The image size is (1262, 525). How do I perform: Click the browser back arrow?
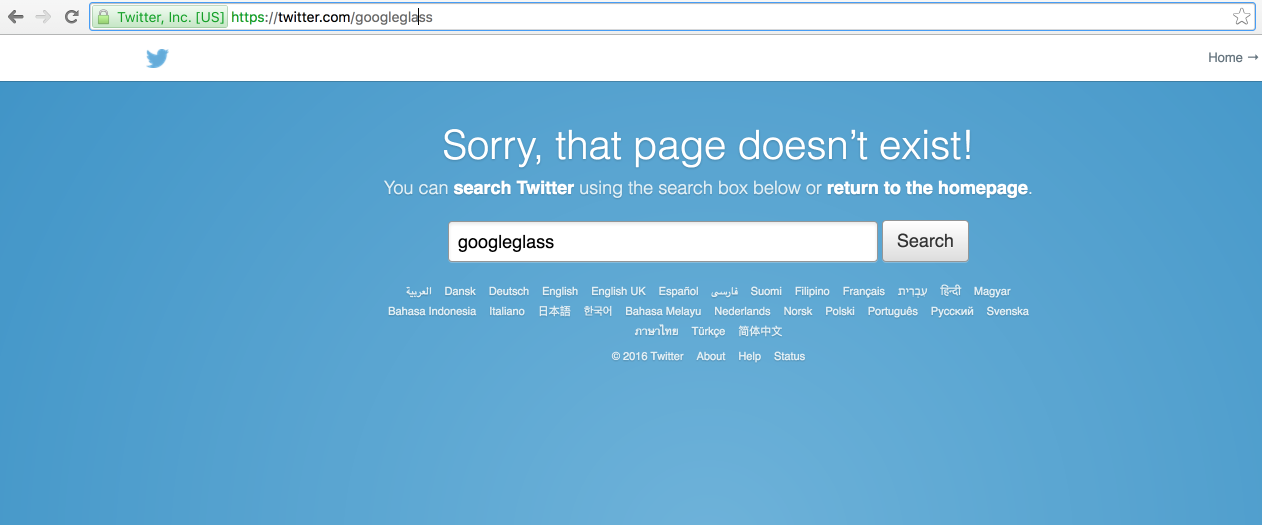point(16,16)
